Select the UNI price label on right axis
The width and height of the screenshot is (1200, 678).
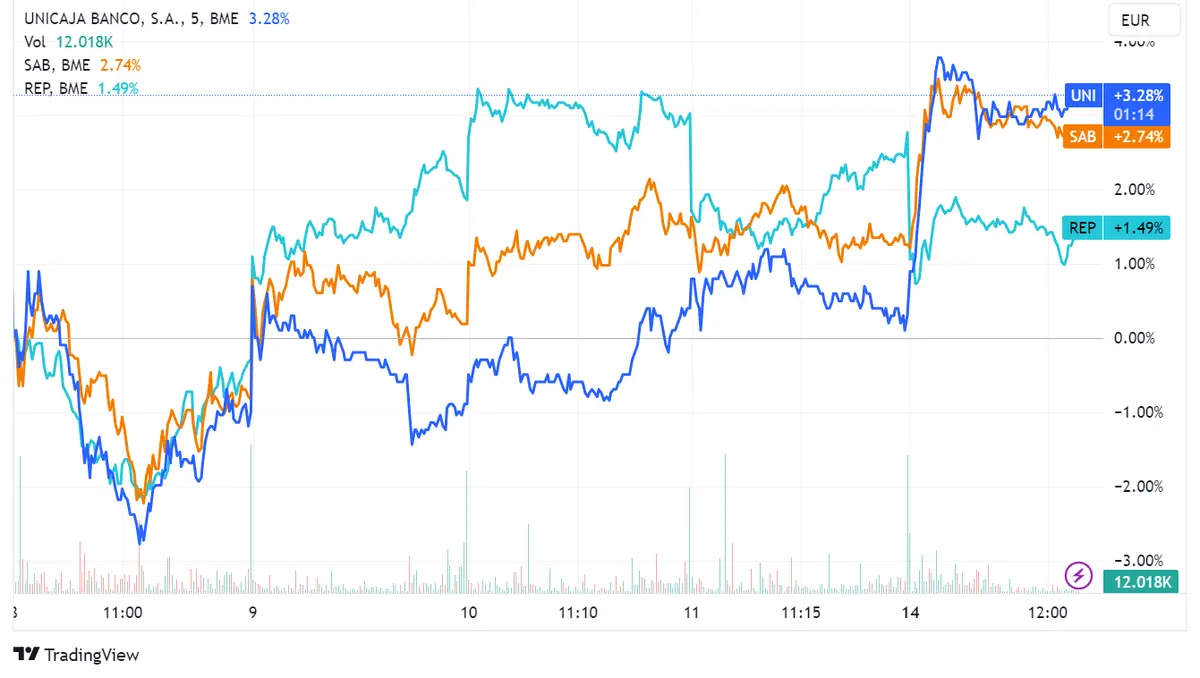point(1083,95)
